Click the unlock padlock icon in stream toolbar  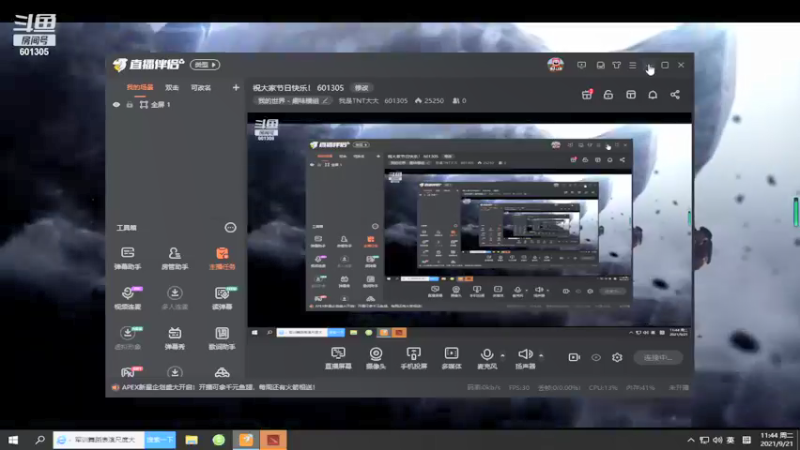[608, 95]
